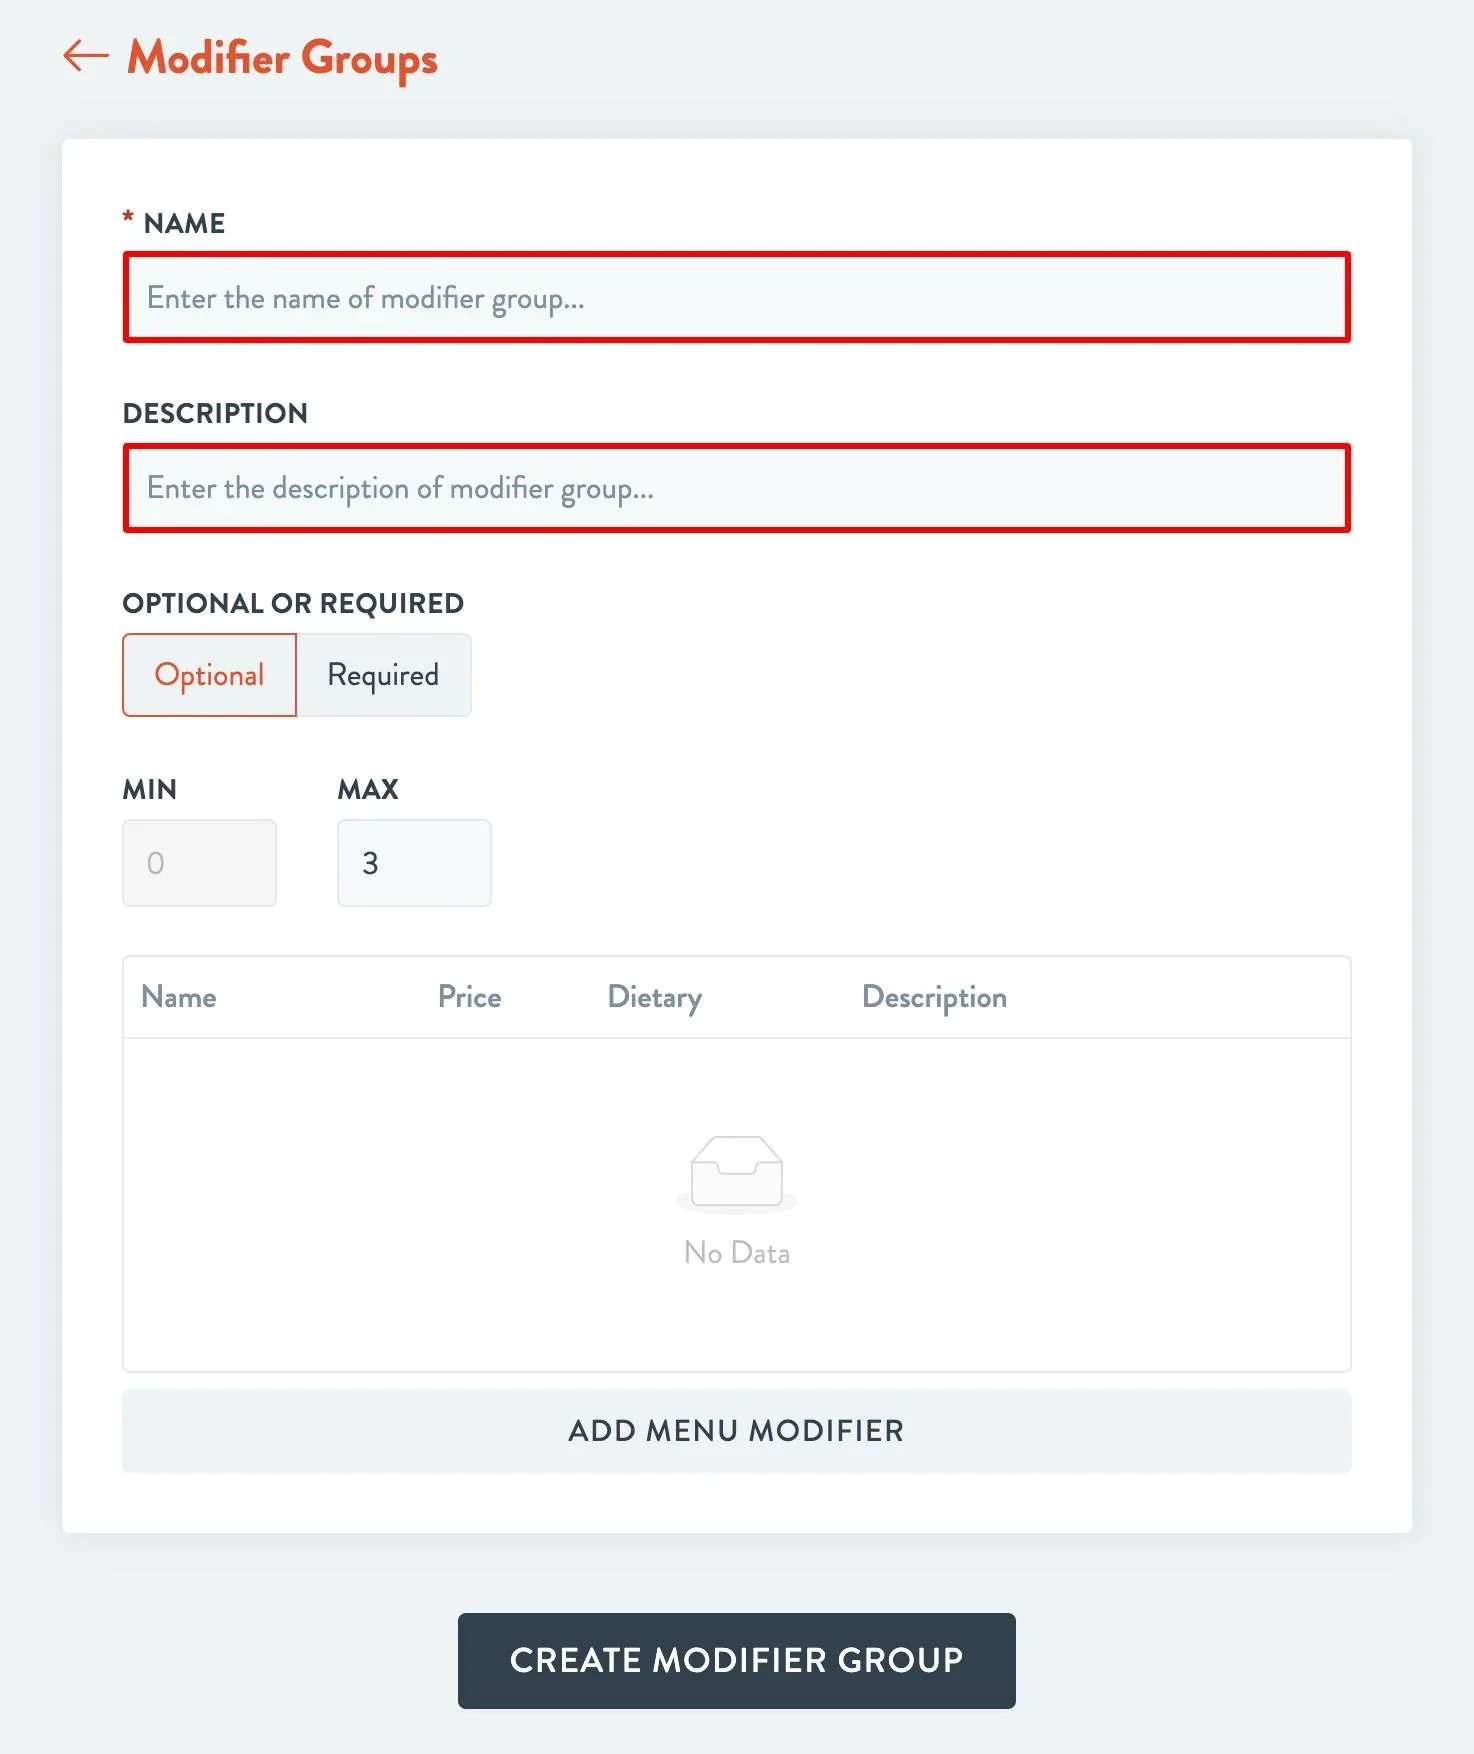Click the MAX label text
Screen dimensions: 1474x1754
point(368,789)
